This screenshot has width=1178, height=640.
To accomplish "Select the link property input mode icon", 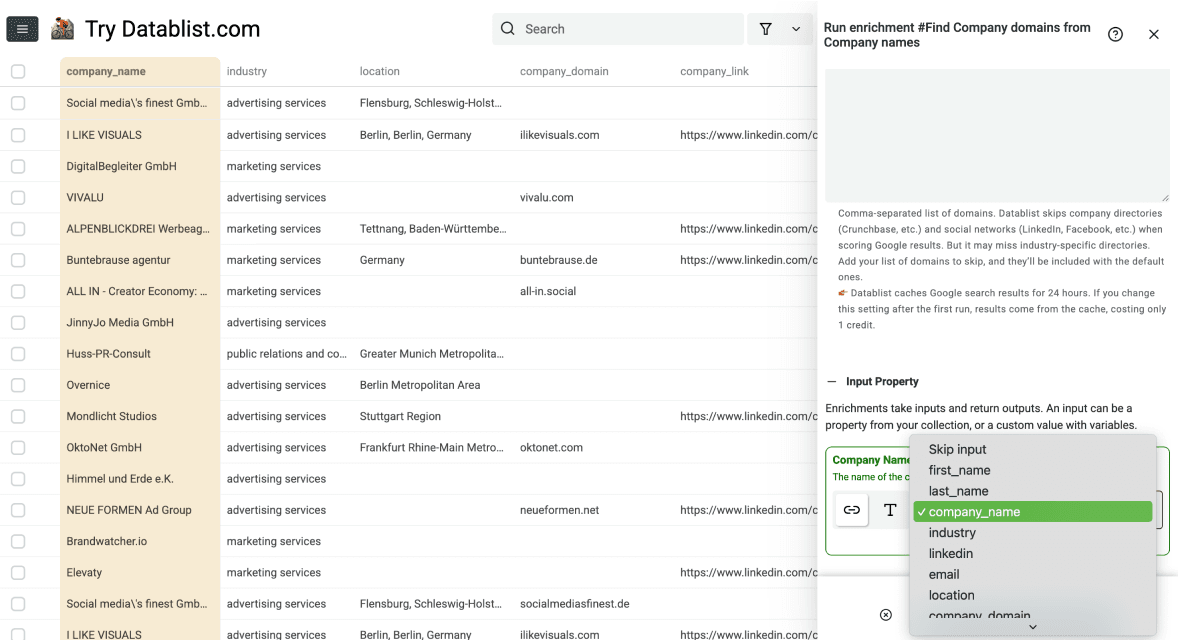I will 851,510.
